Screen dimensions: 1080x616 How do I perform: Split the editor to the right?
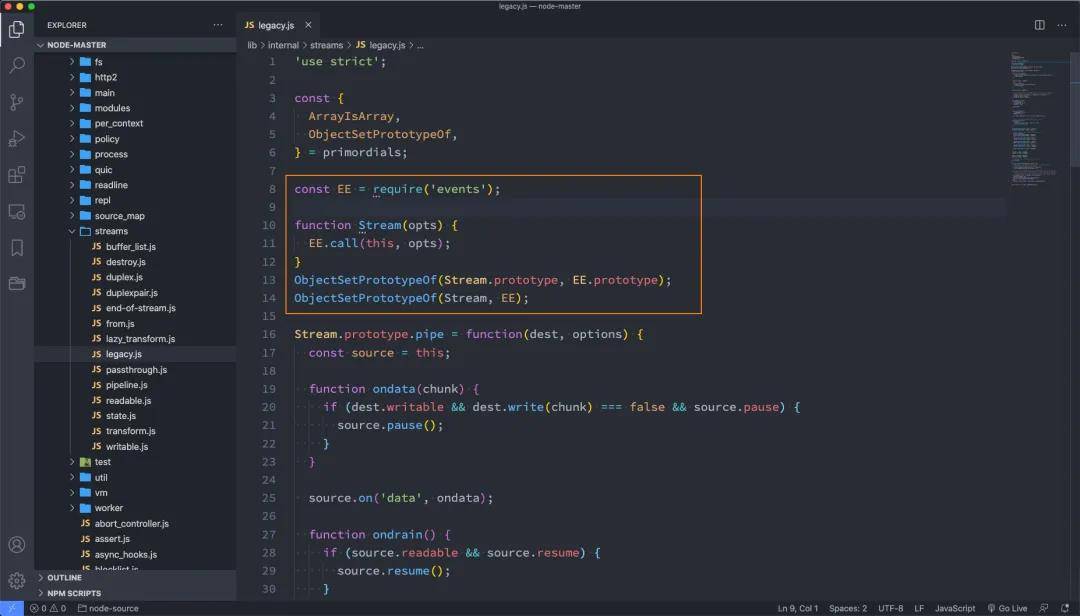tap(1039, 25)
